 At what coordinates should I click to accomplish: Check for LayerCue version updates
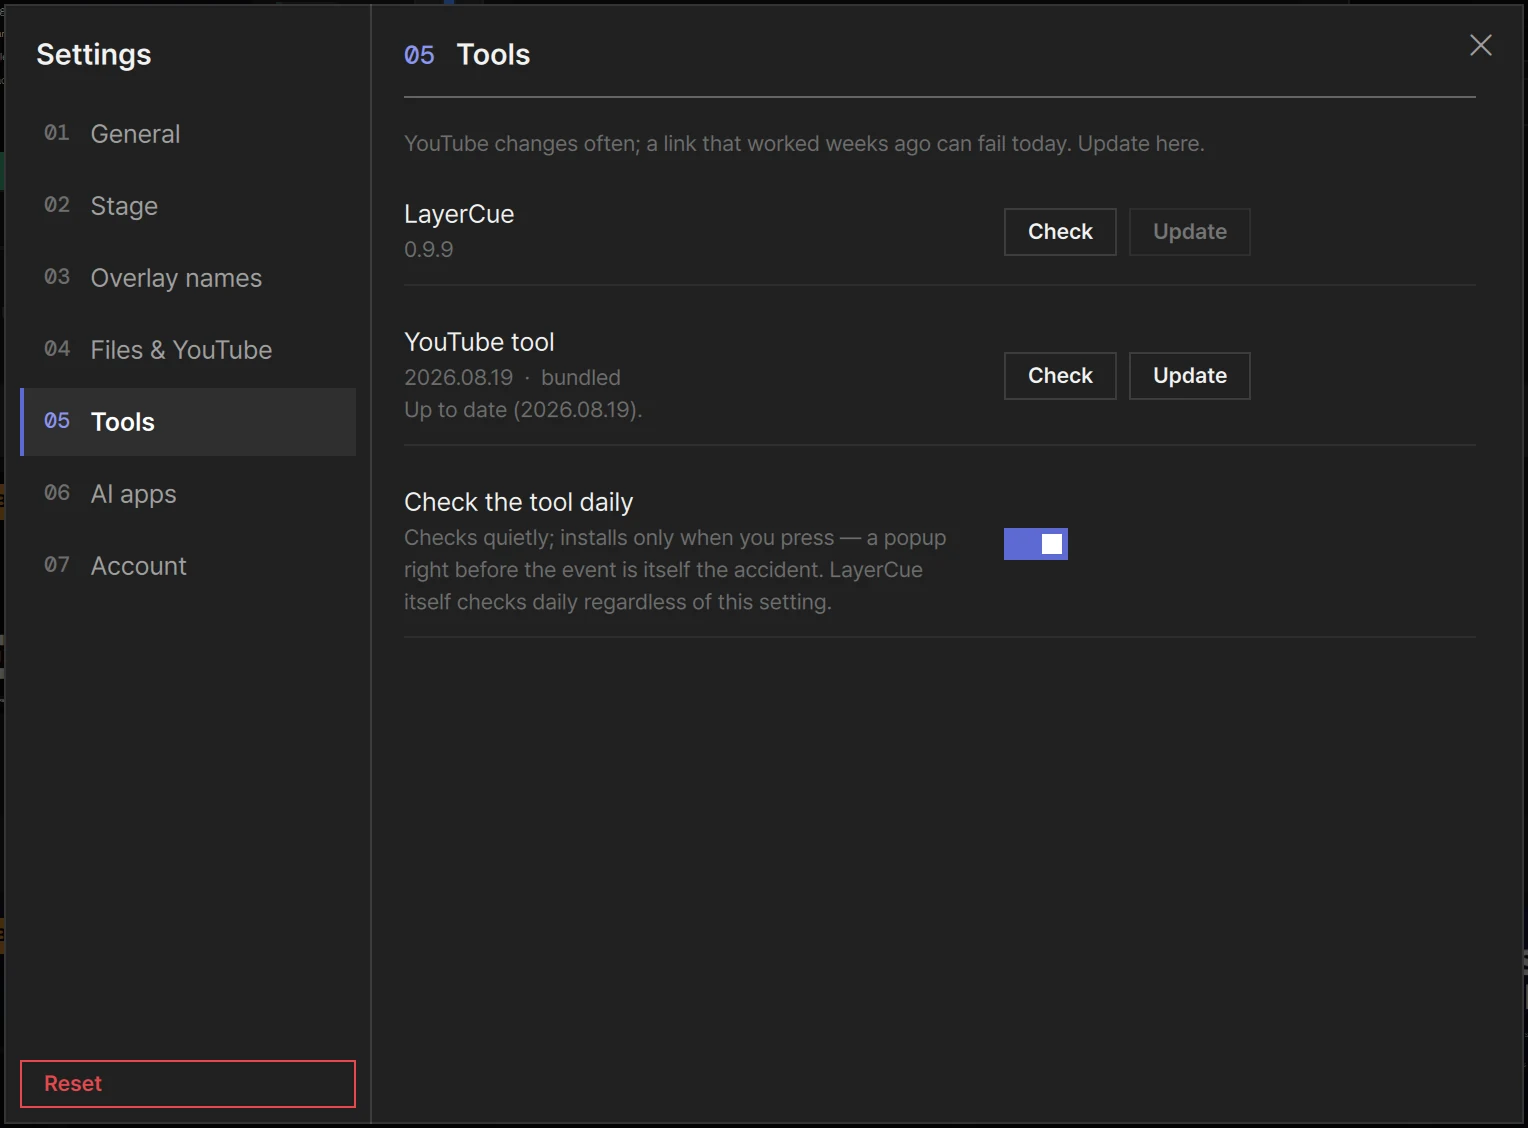click(x=1060, y=232)
